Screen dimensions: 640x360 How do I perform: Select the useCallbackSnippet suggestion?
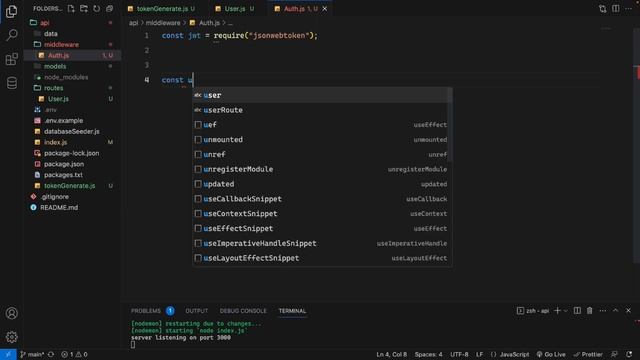pyautogui.click(x=322, y=199)
